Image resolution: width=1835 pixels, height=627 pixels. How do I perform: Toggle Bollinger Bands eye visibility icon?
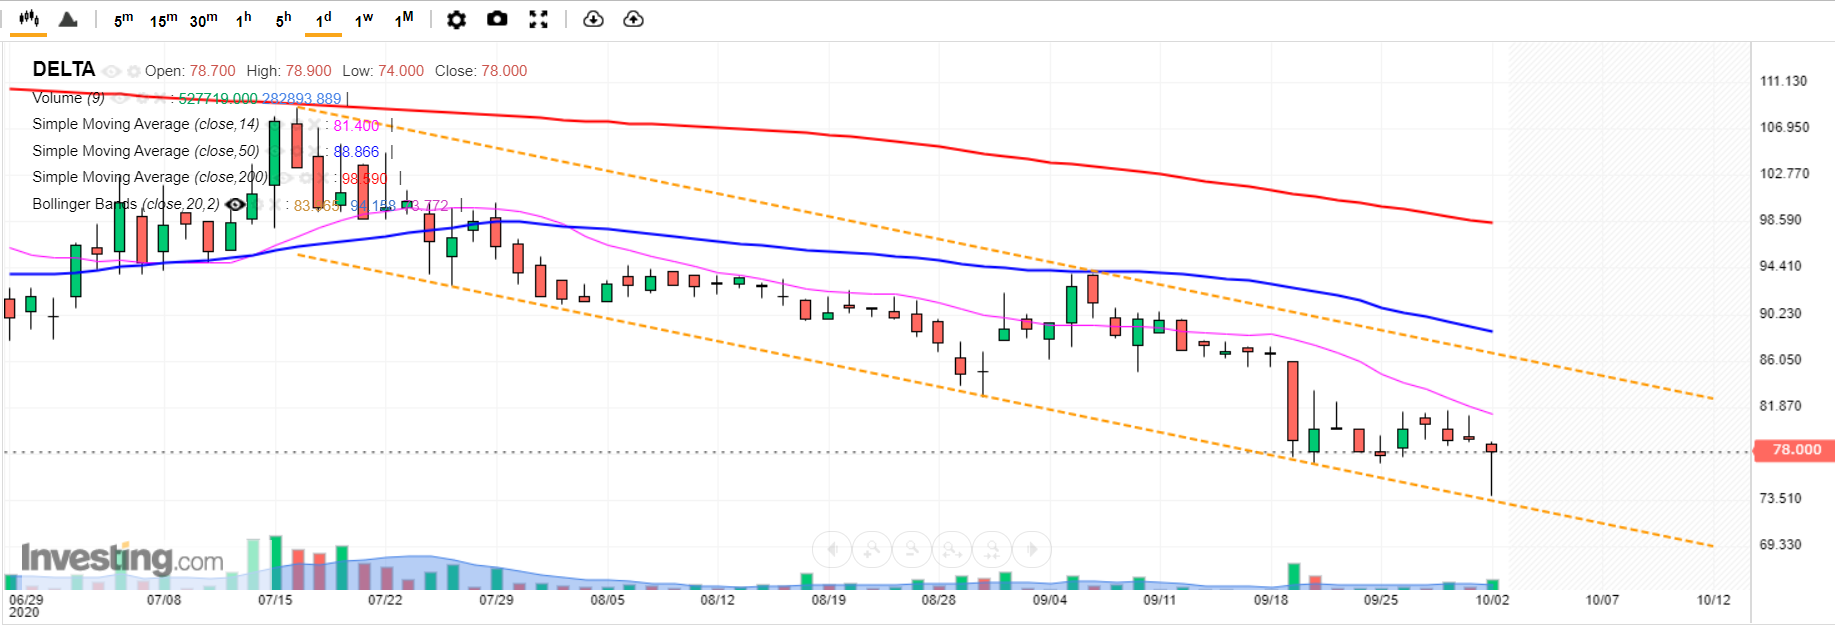tap(235, 204)
